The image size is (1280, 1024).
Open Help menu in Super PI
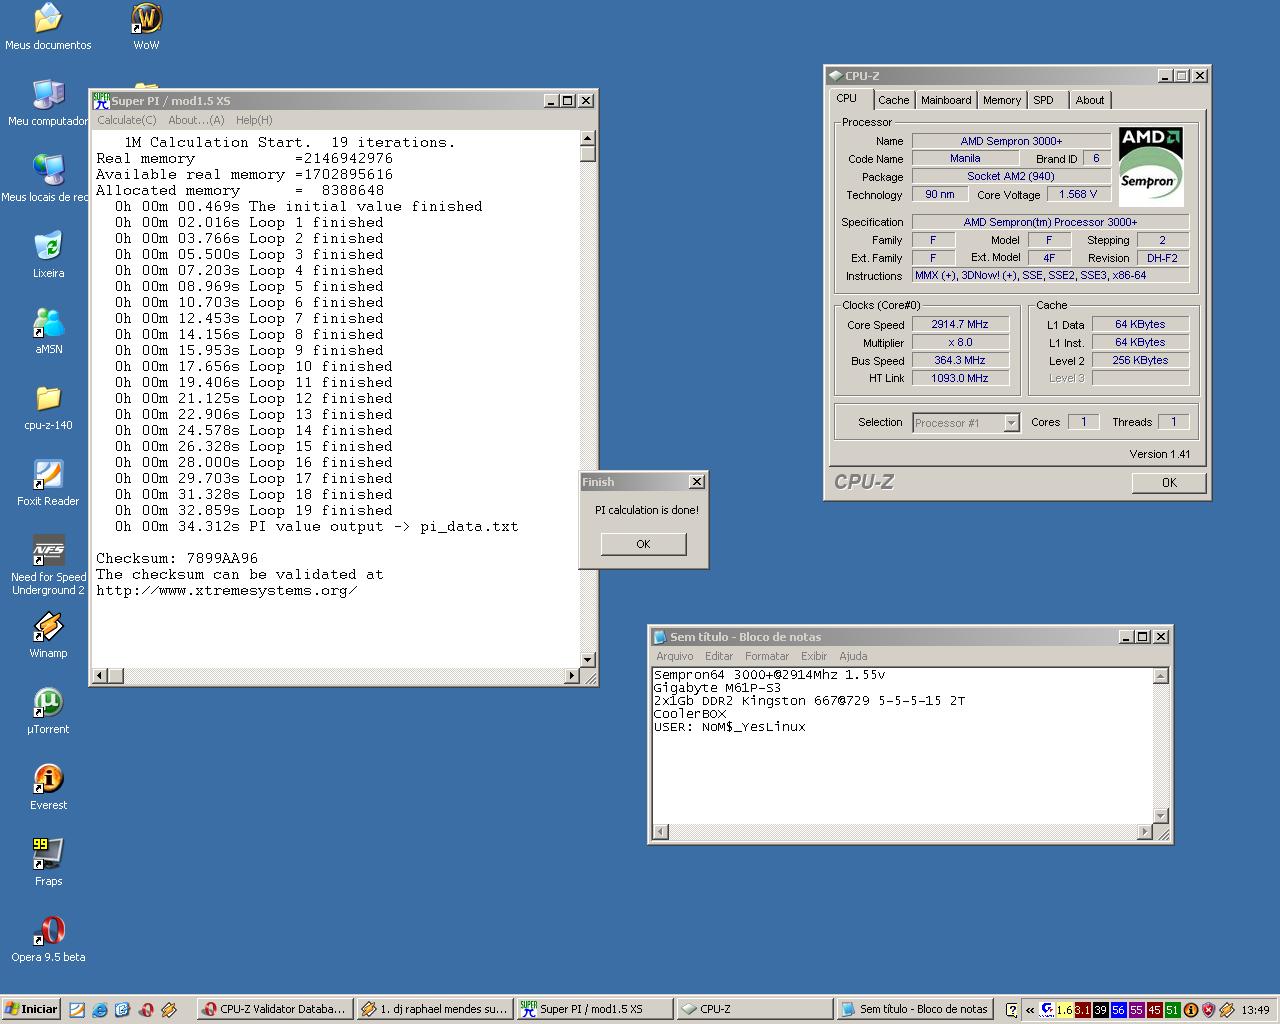[254, 120]
